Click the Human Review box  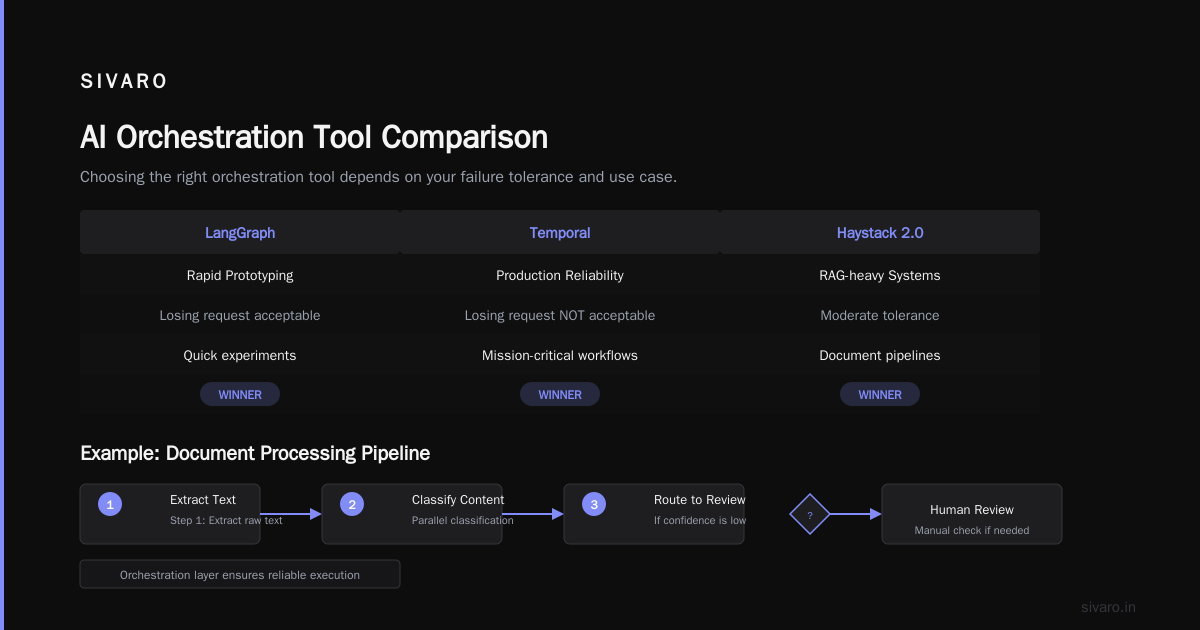coord(972,514)
